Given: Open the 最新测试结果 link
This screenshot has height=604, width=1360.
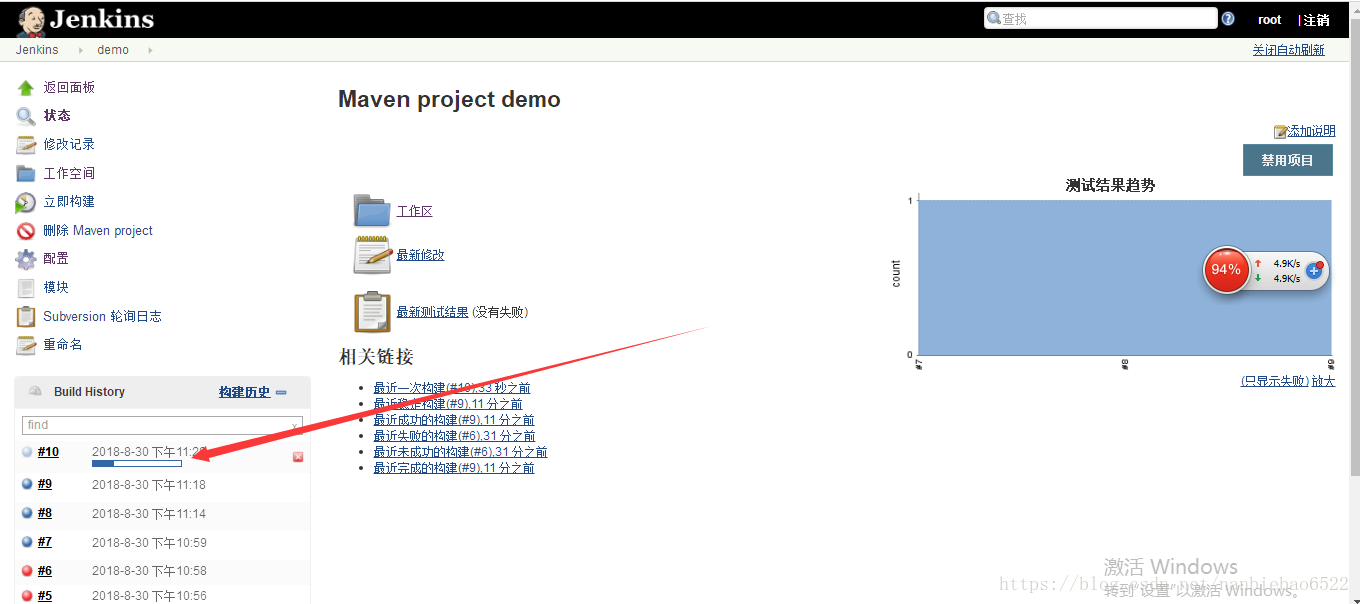Looking at the screenshot, I should pos(433,312).
